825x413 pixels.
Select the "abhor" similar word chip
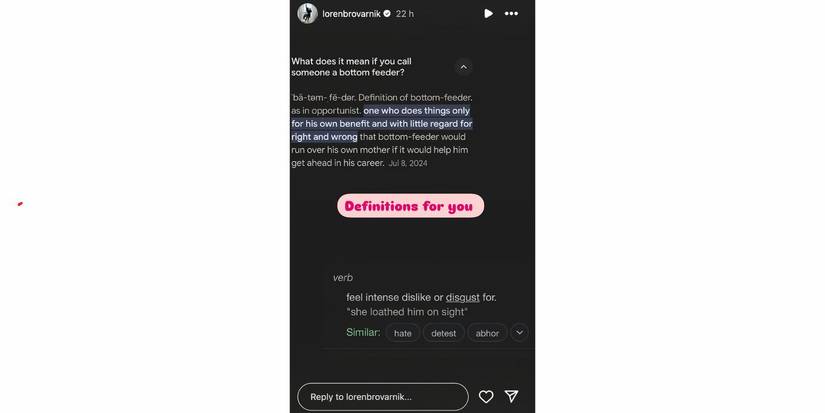pyautogui.click(x=487, y=333)
